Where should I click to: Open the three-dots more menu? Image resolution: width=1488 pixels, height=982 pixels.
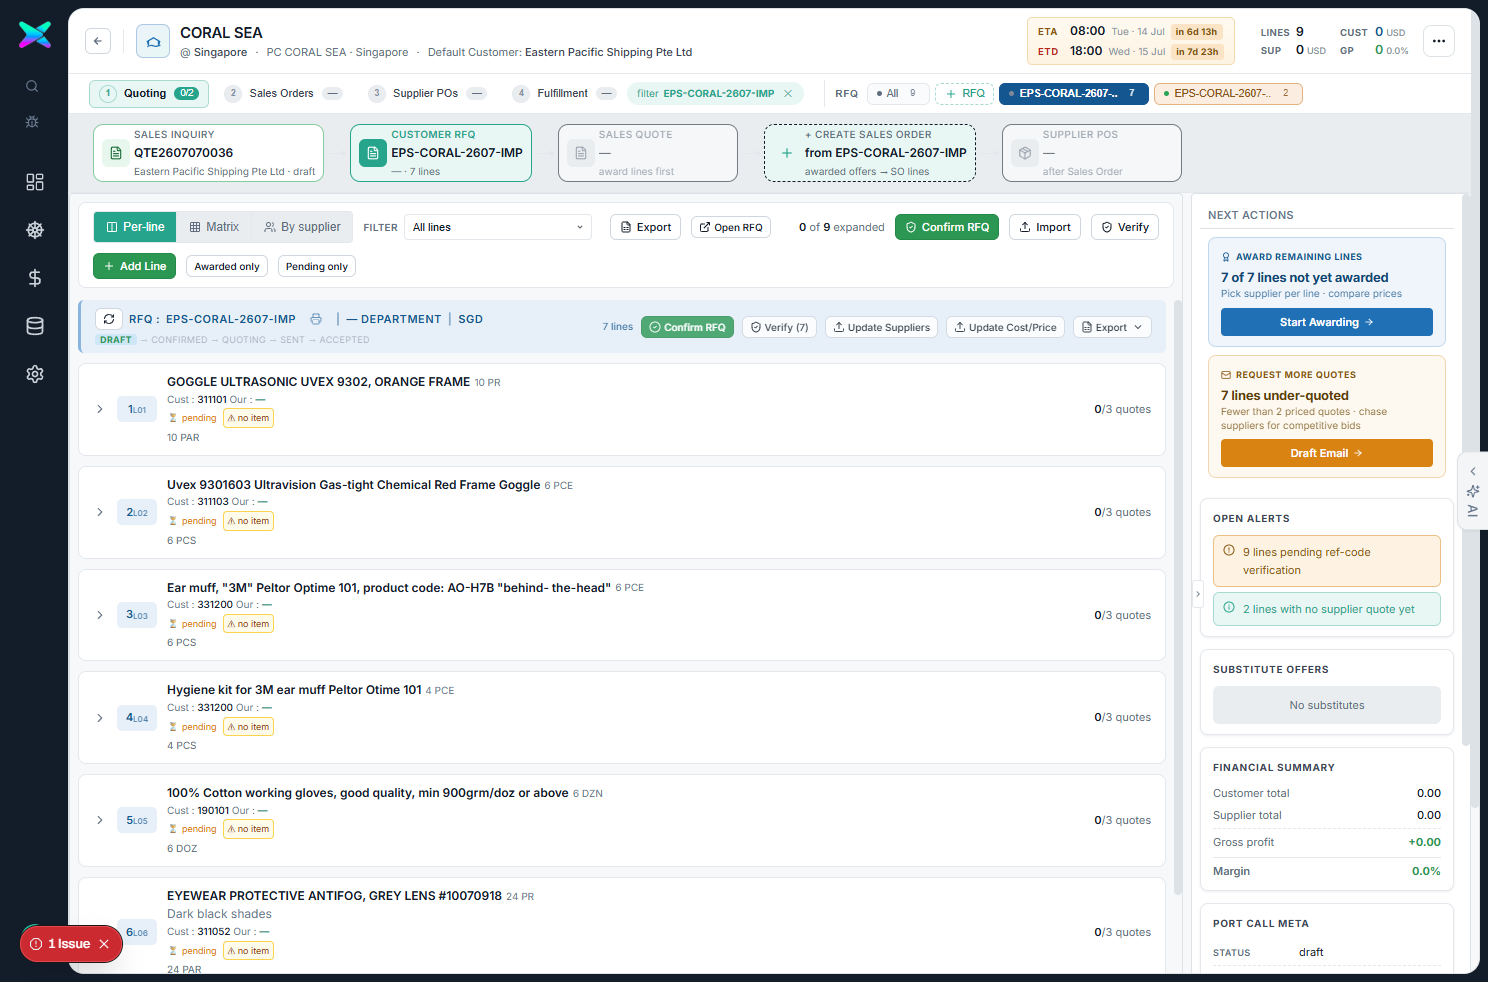(1439, 41)
